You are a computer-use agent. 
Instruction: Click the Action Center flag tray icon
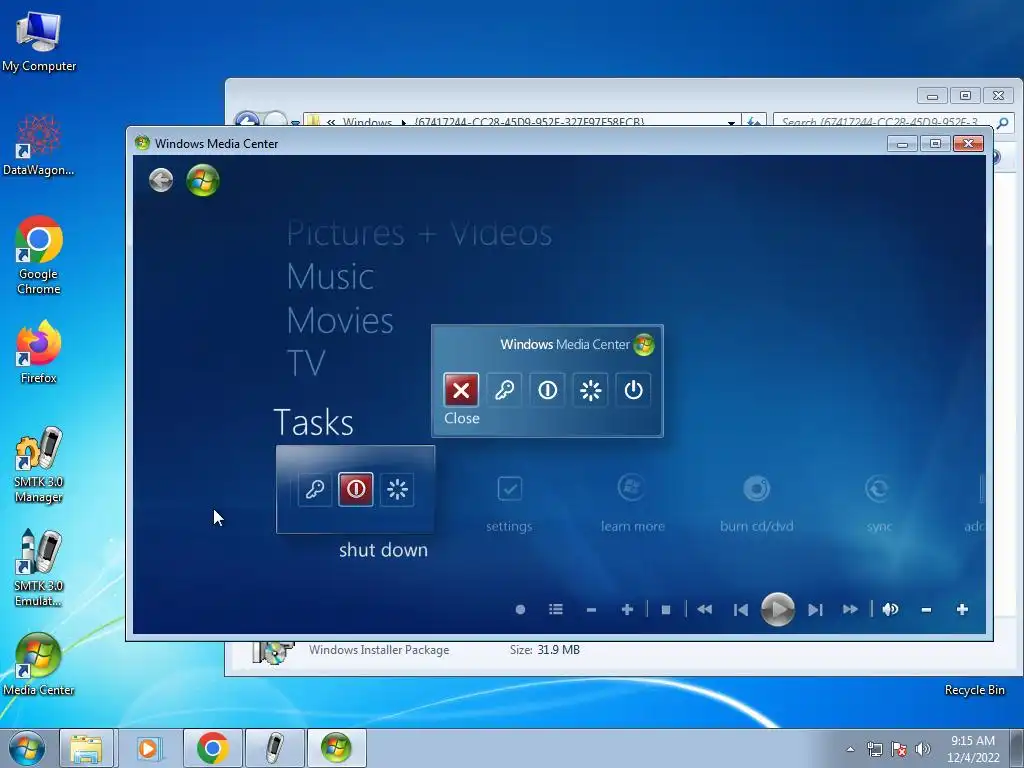click(899, 749)
